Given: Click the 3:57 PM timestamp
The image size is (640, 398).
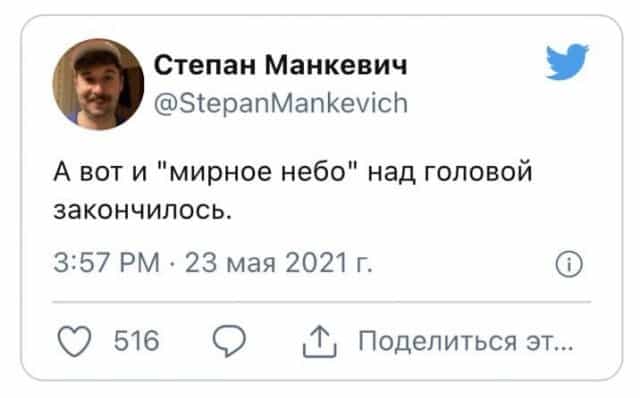Looking at the screenshot, I should pyautogui.click(x=107, y=262).
